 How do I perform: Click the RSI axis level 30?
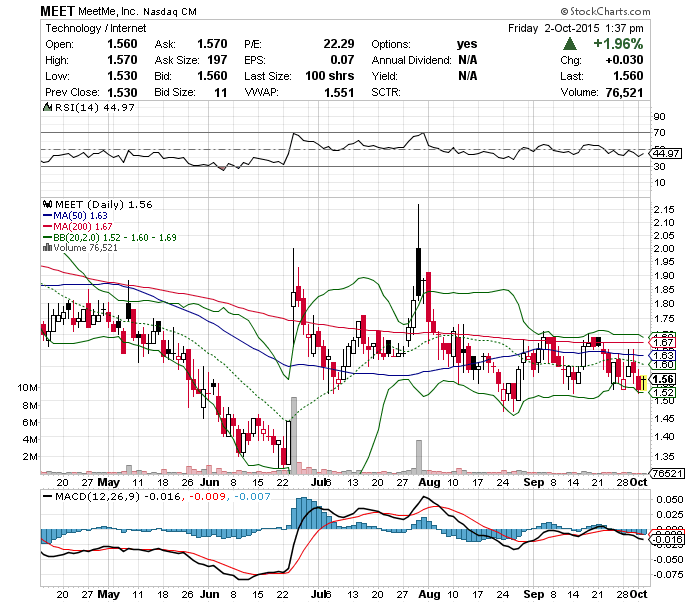click(659, 166)
